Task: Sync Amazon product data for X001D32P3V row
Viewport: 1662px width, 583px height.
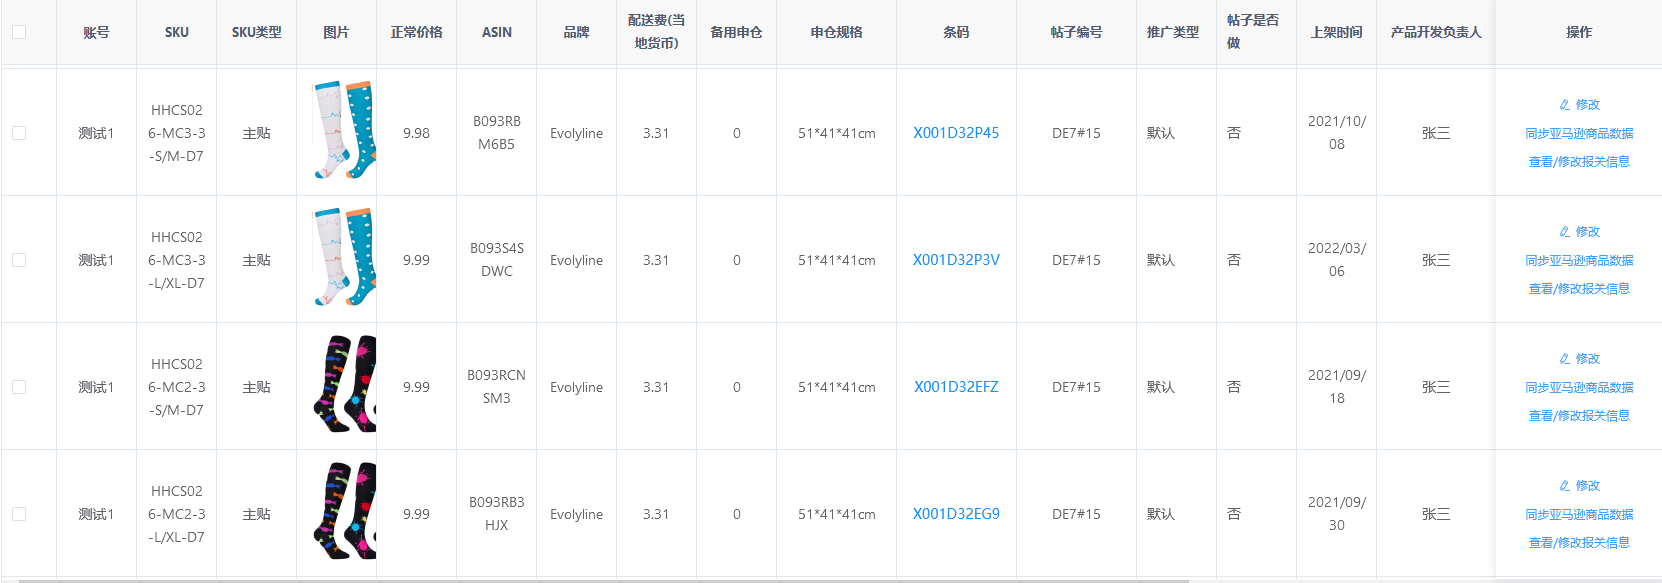Action: tap(1579, 261)
